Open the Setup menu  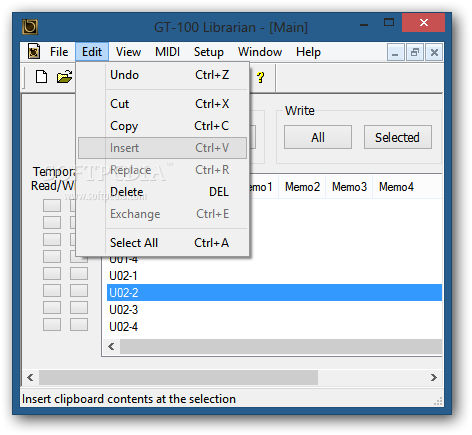point(209,52)
